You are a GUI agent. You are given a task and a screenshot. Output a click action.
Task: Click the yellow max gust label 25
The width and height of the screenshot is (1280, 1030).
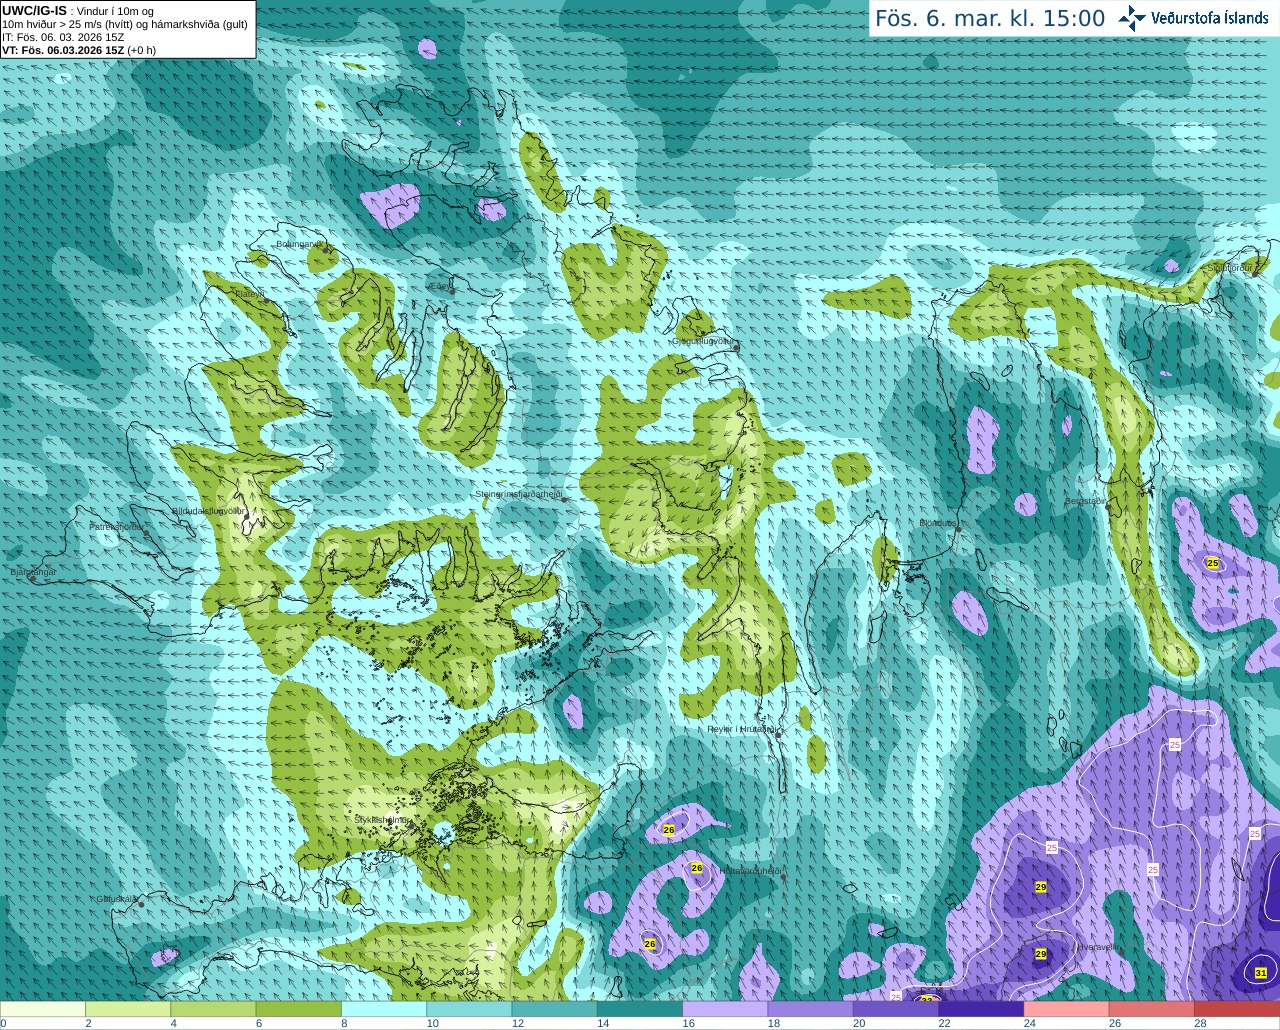click(1213, 563)
